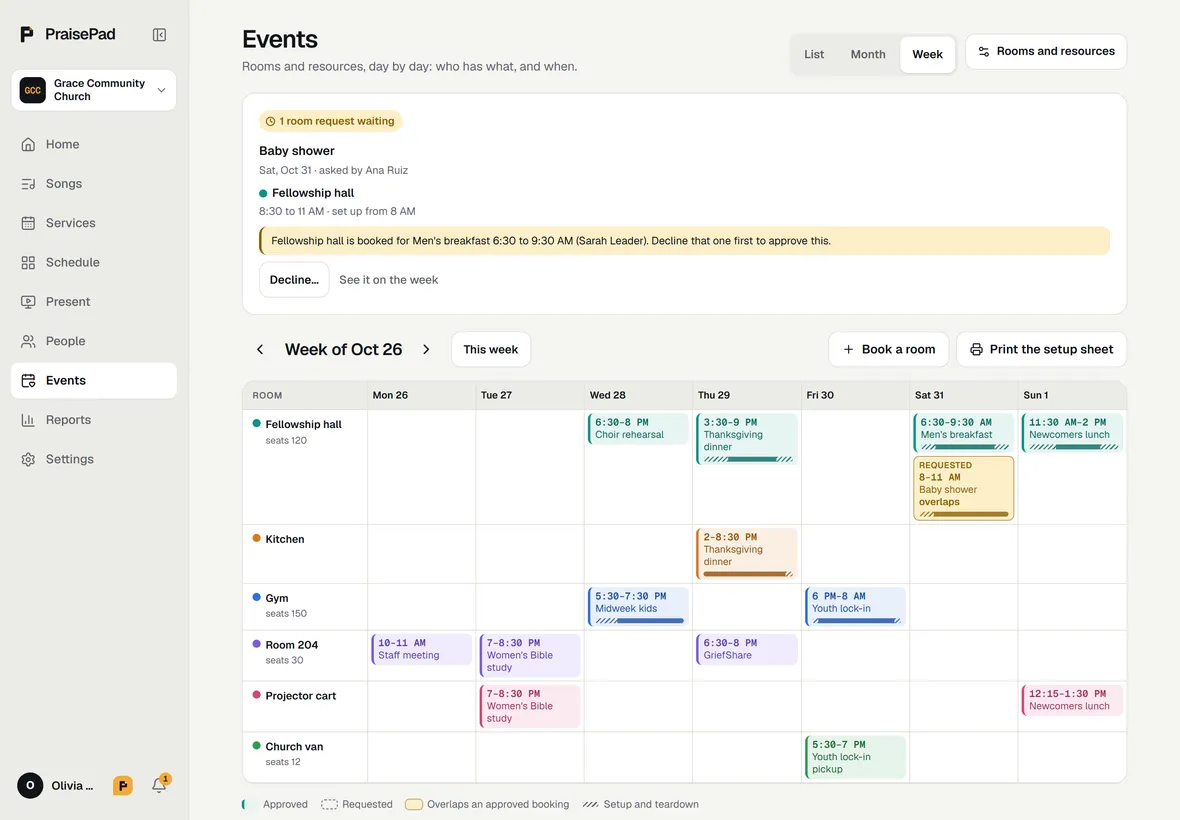1180x820 pixels.
Task: Open the Choir rehearsal booking on Wednesday
Action: 638,429
